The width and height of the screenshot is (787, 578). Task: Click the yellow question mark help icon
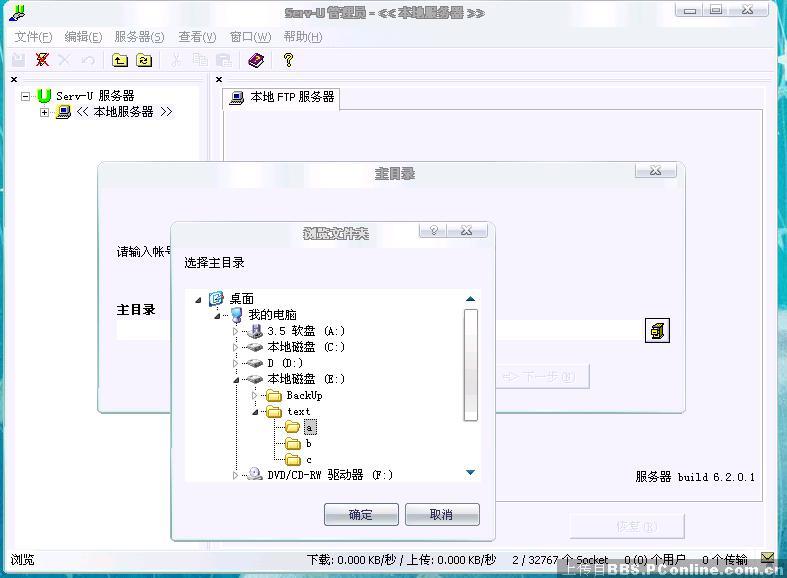(x=288, y=60)
